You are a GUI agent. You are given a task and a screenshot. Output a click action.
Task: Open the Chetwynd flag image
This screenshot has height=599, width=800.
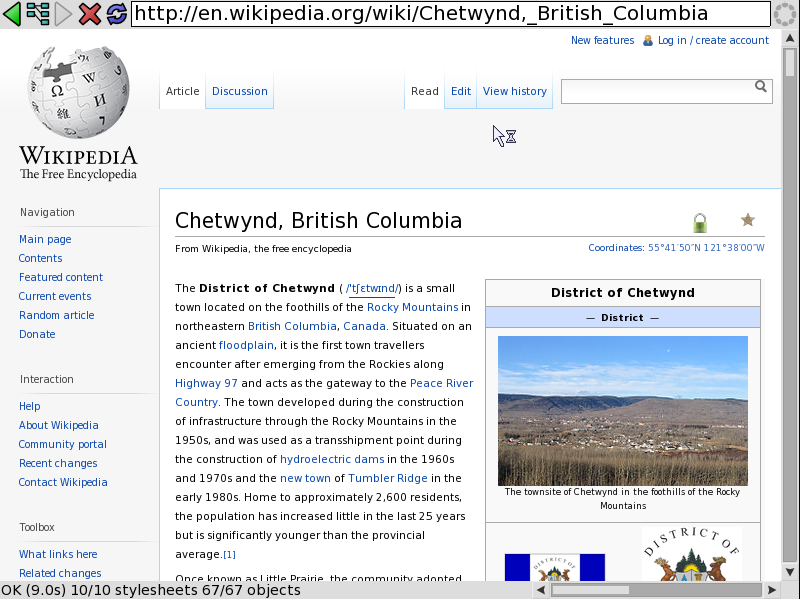555,567
